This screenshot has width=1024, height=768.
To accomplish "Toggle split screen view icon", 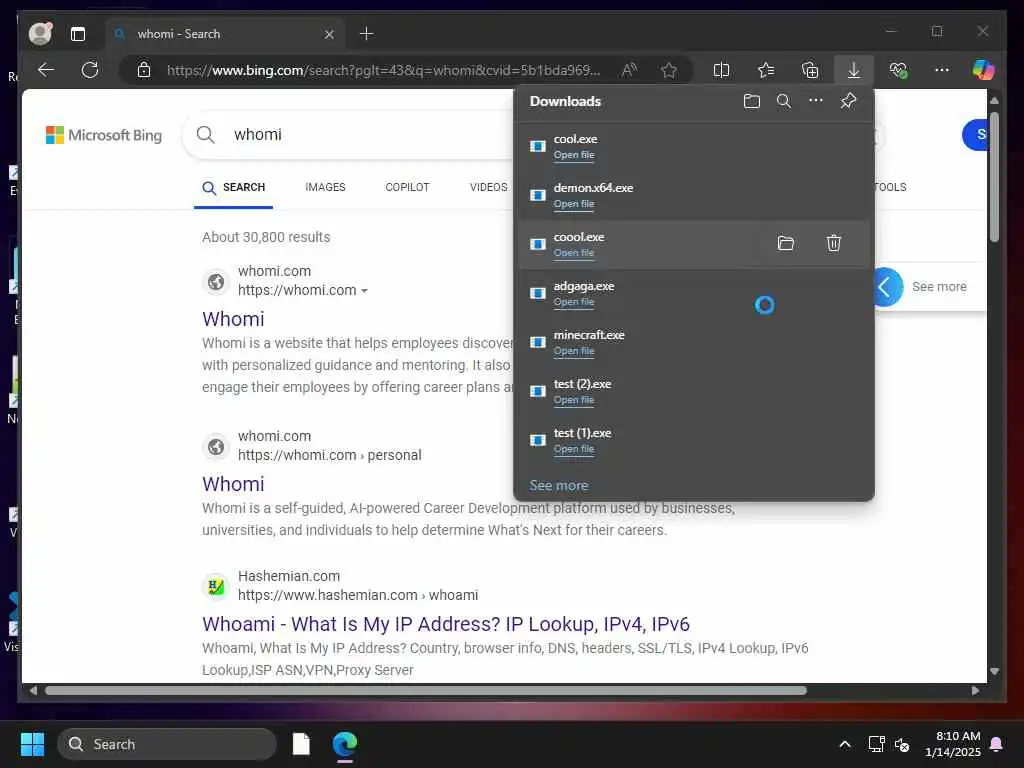I will click(x=721, y=70).
